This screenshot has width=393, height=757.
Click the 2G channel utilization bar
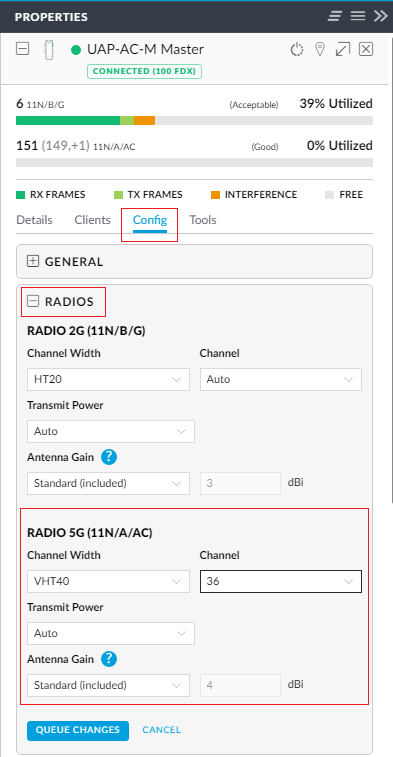tap(194, 121)
